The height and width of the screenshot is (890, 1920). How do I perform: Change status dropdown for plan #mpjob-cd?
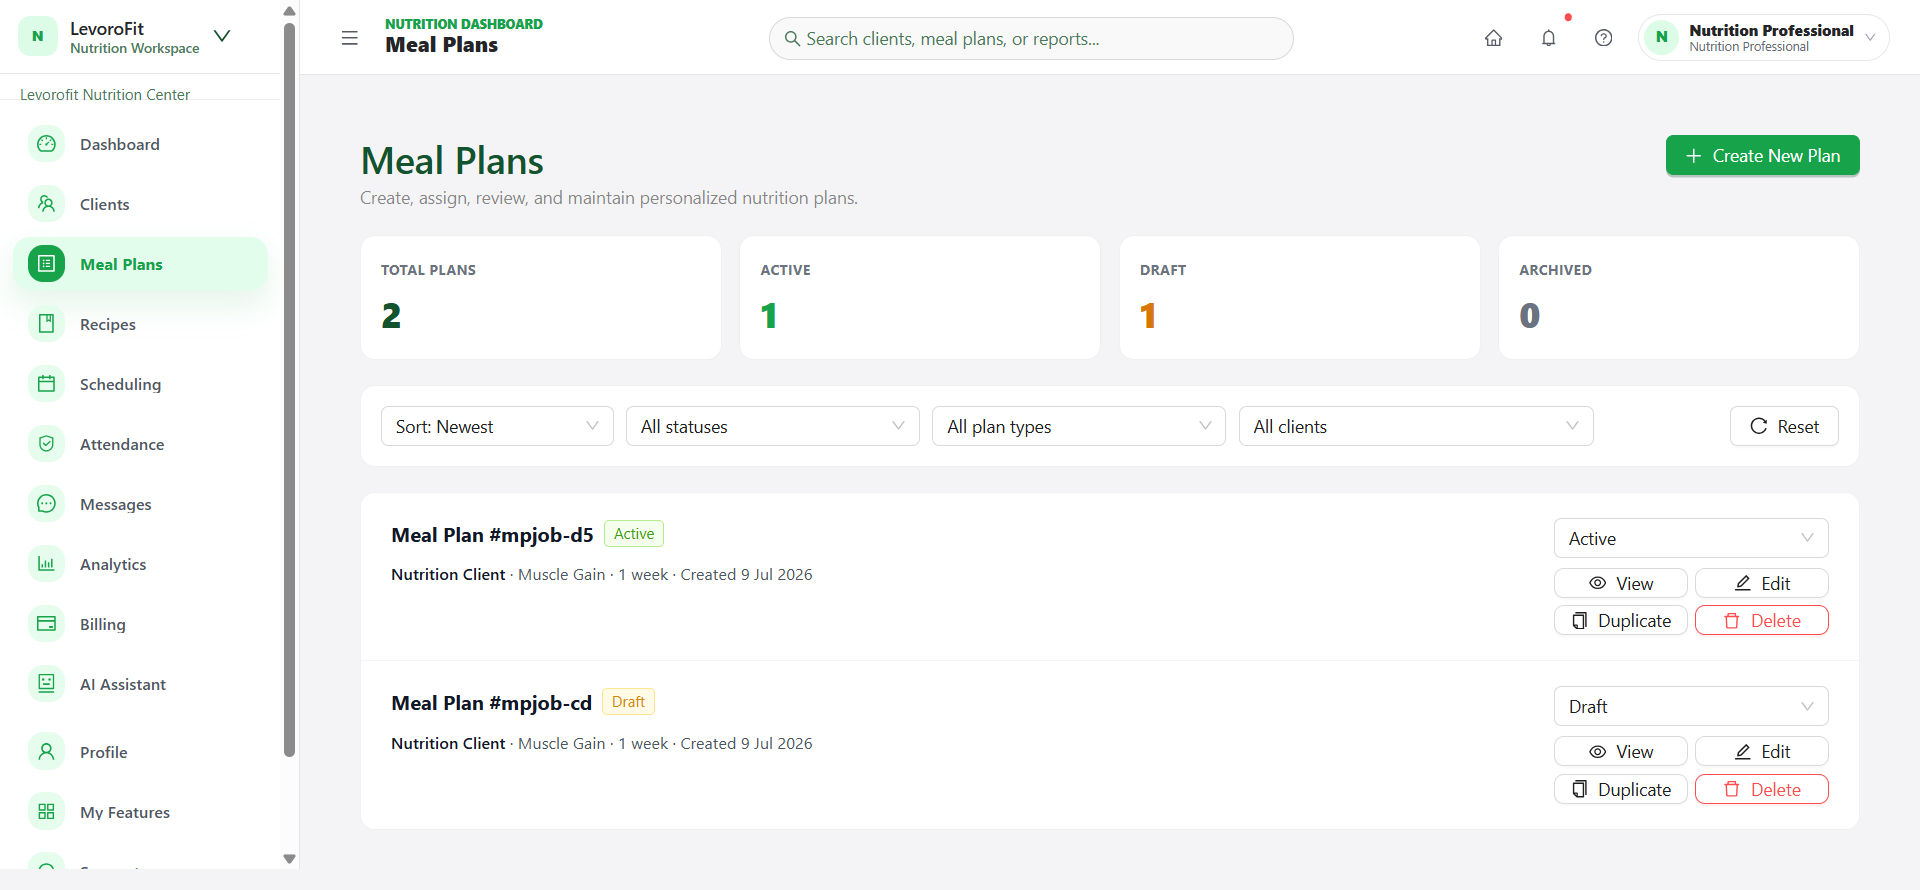click(1691, 706)
